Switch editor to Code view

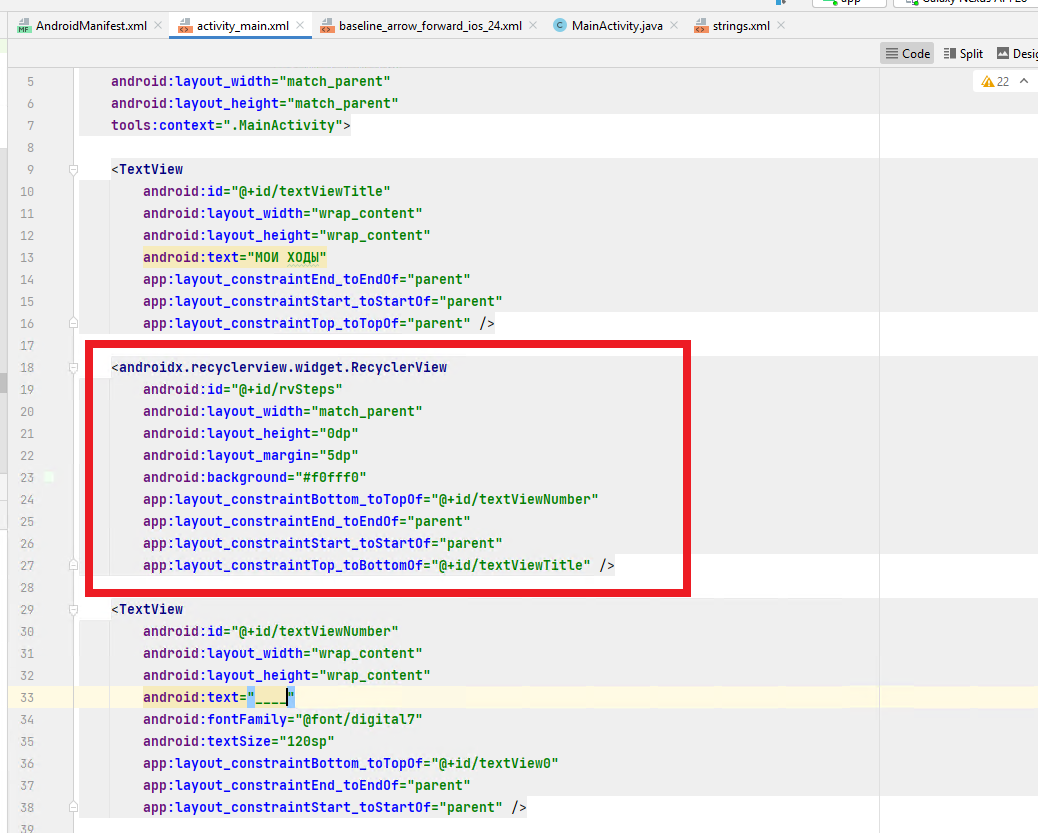tap(907, 54)
